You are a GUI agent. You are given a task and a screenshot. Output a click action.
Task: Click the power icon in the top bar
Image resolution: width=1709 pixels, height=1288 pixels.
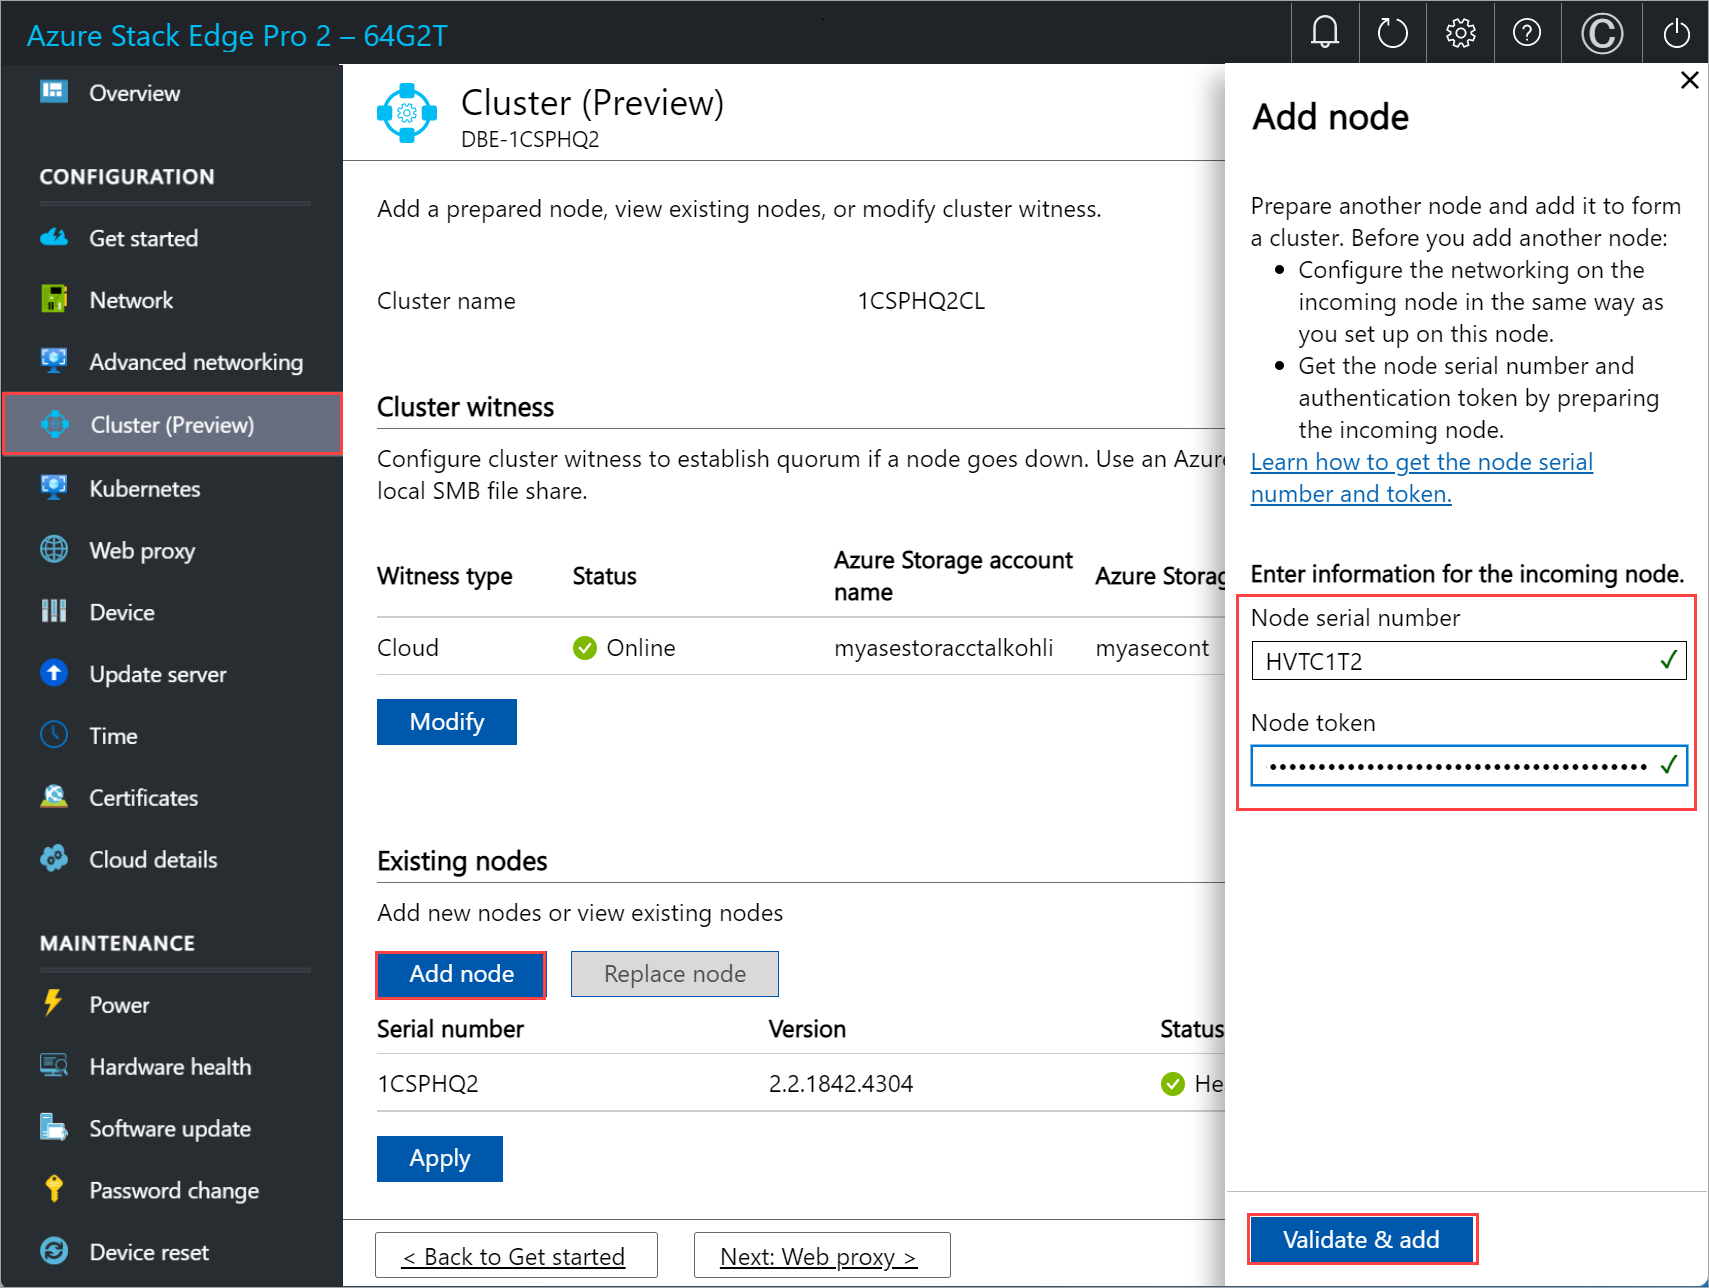pos(1675,32)
